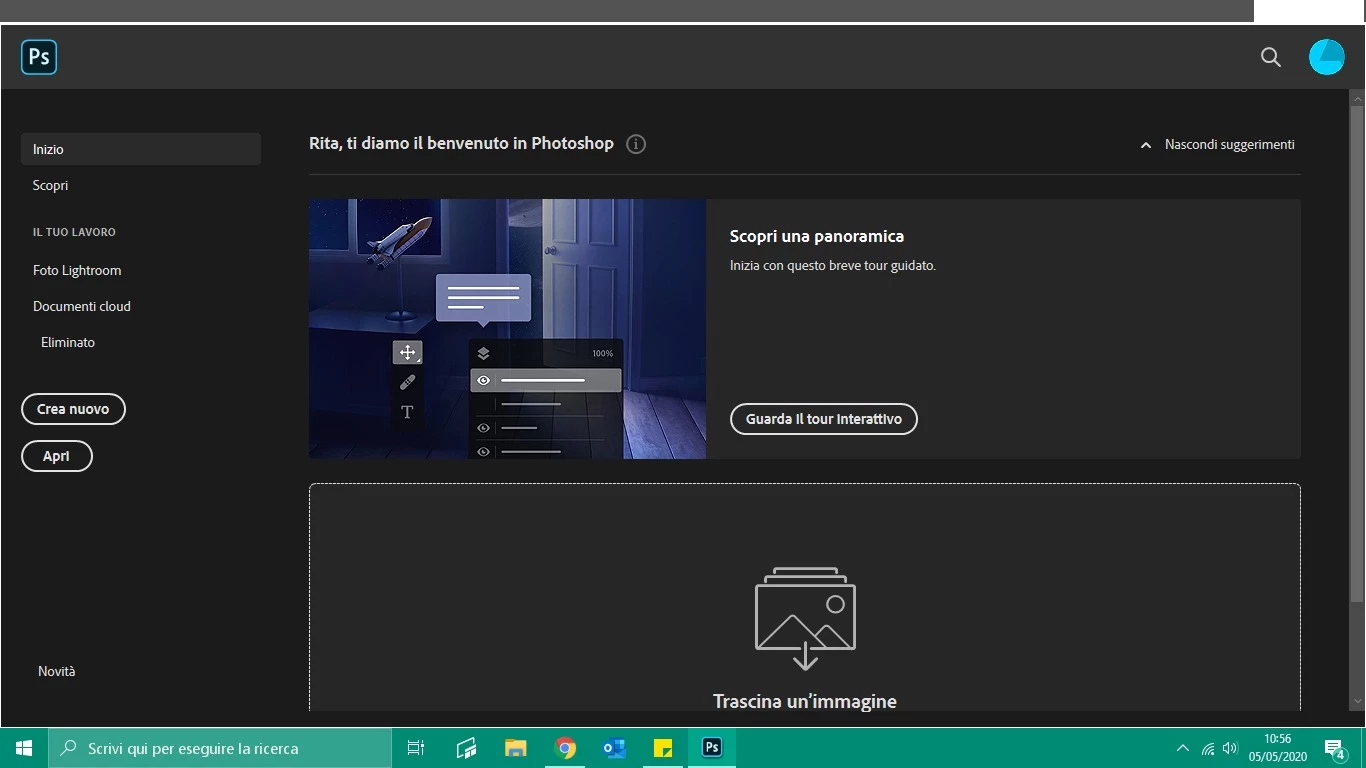Open the user profile avatar
Viewport: 1366px width, 768px height.
click(x=1327, y=57)
